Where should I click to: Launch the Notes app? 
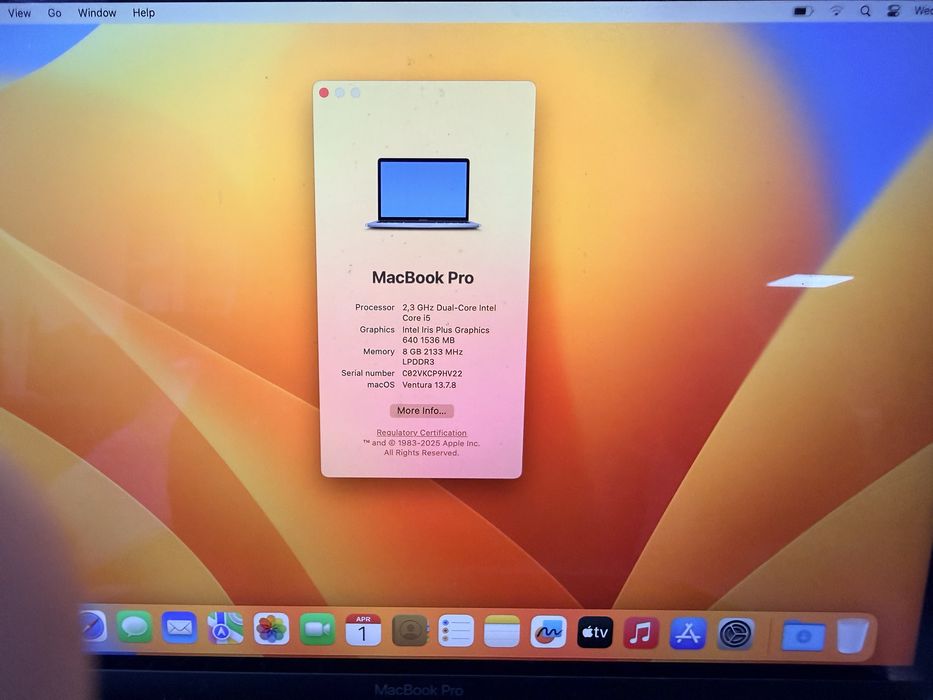pos(502,632)
